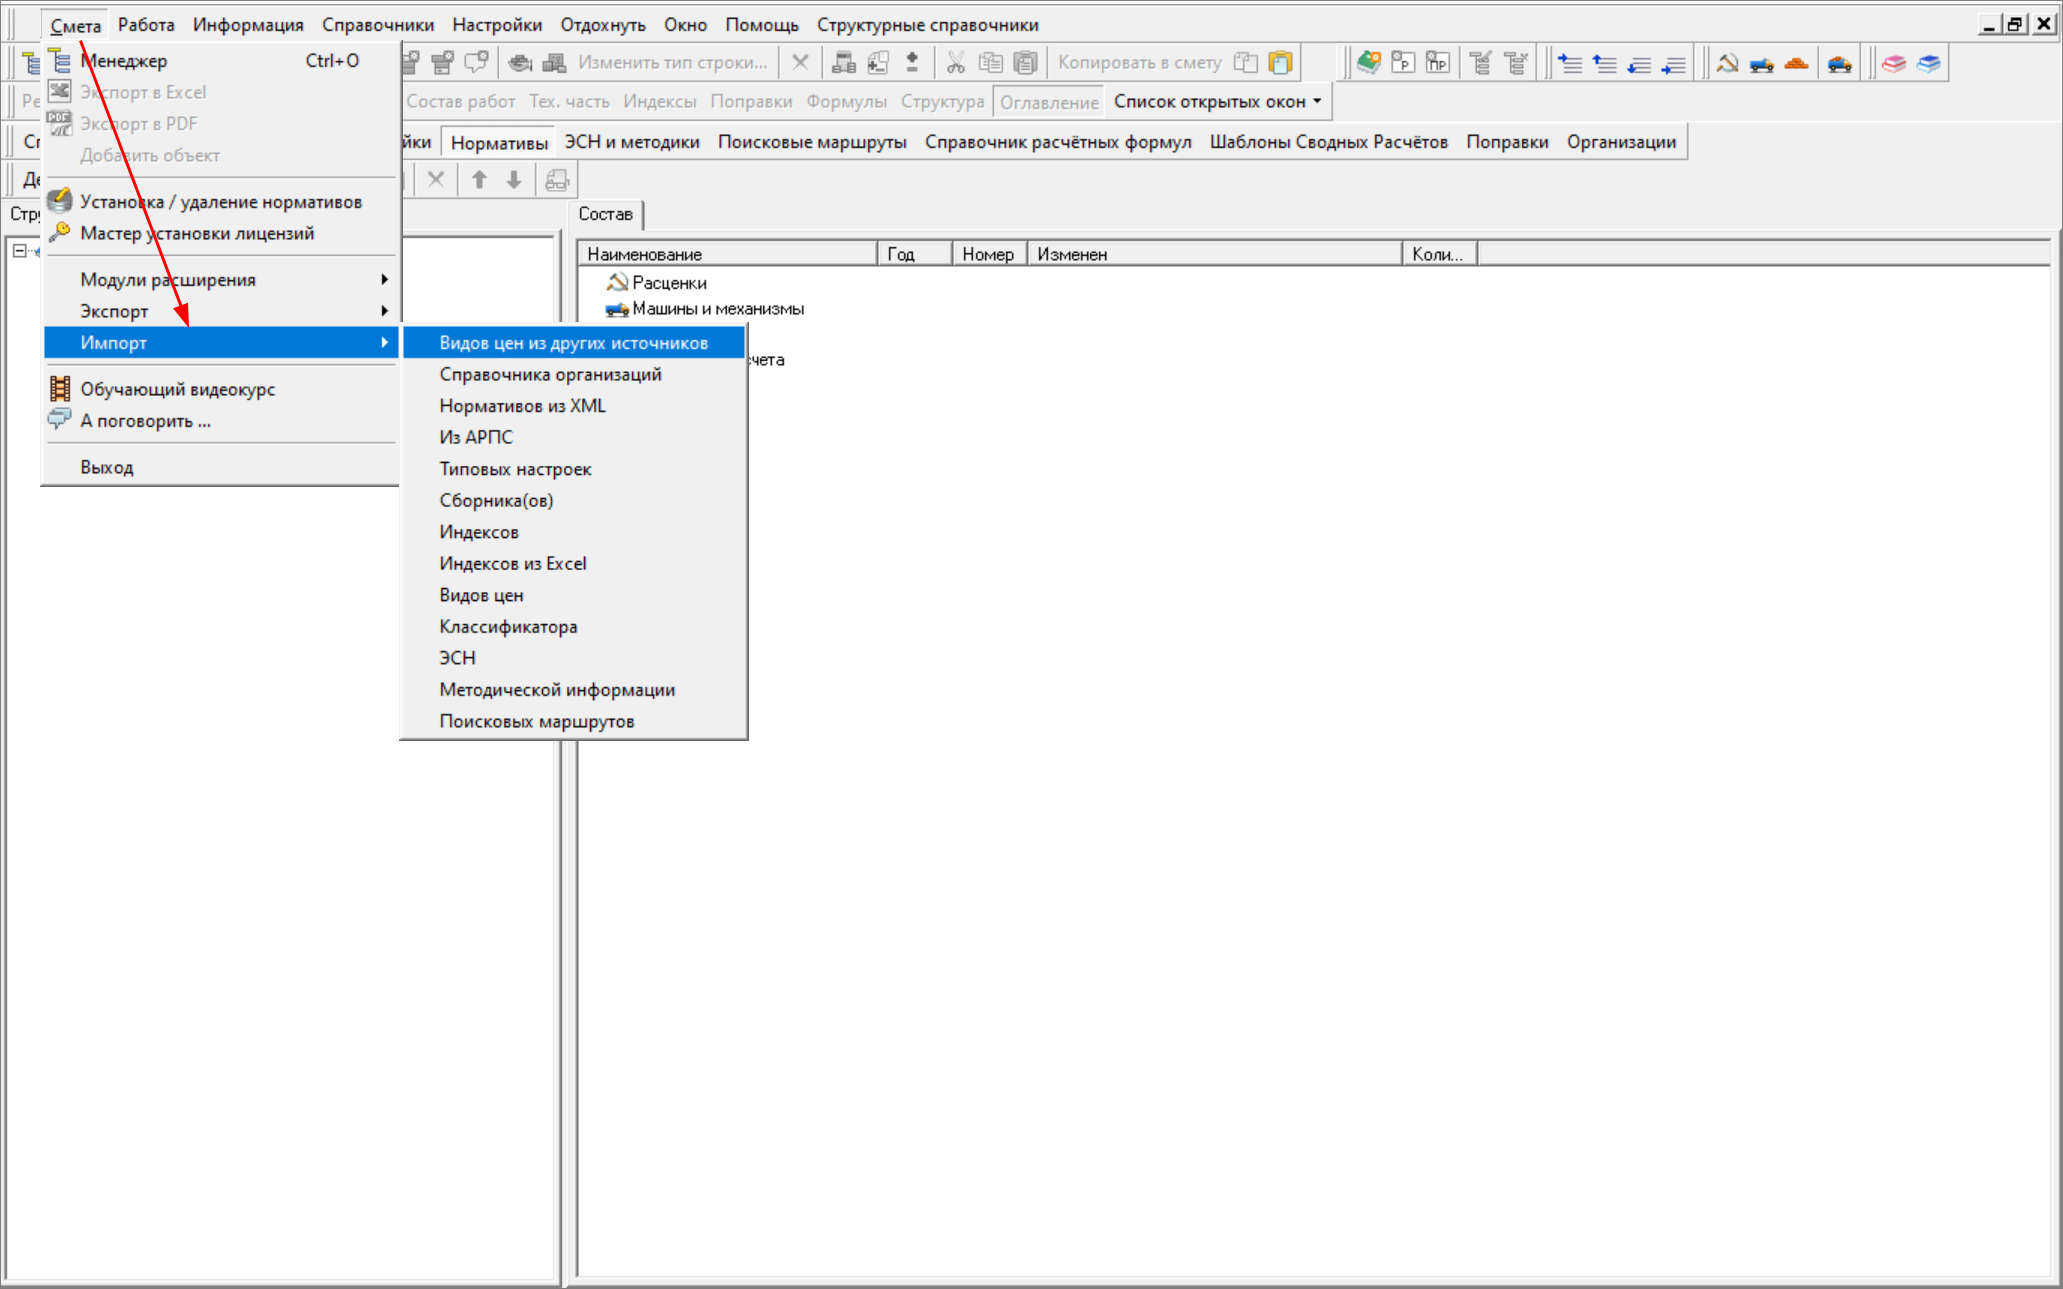Click the X delete icon in the Нормативы toolbar

click(436, 180)
